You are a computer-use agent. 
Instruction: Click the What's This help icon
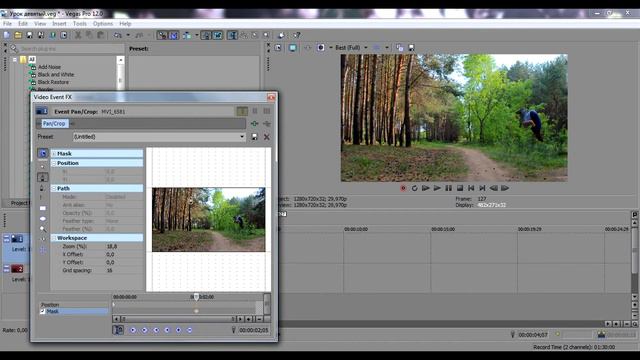[297, 36]
